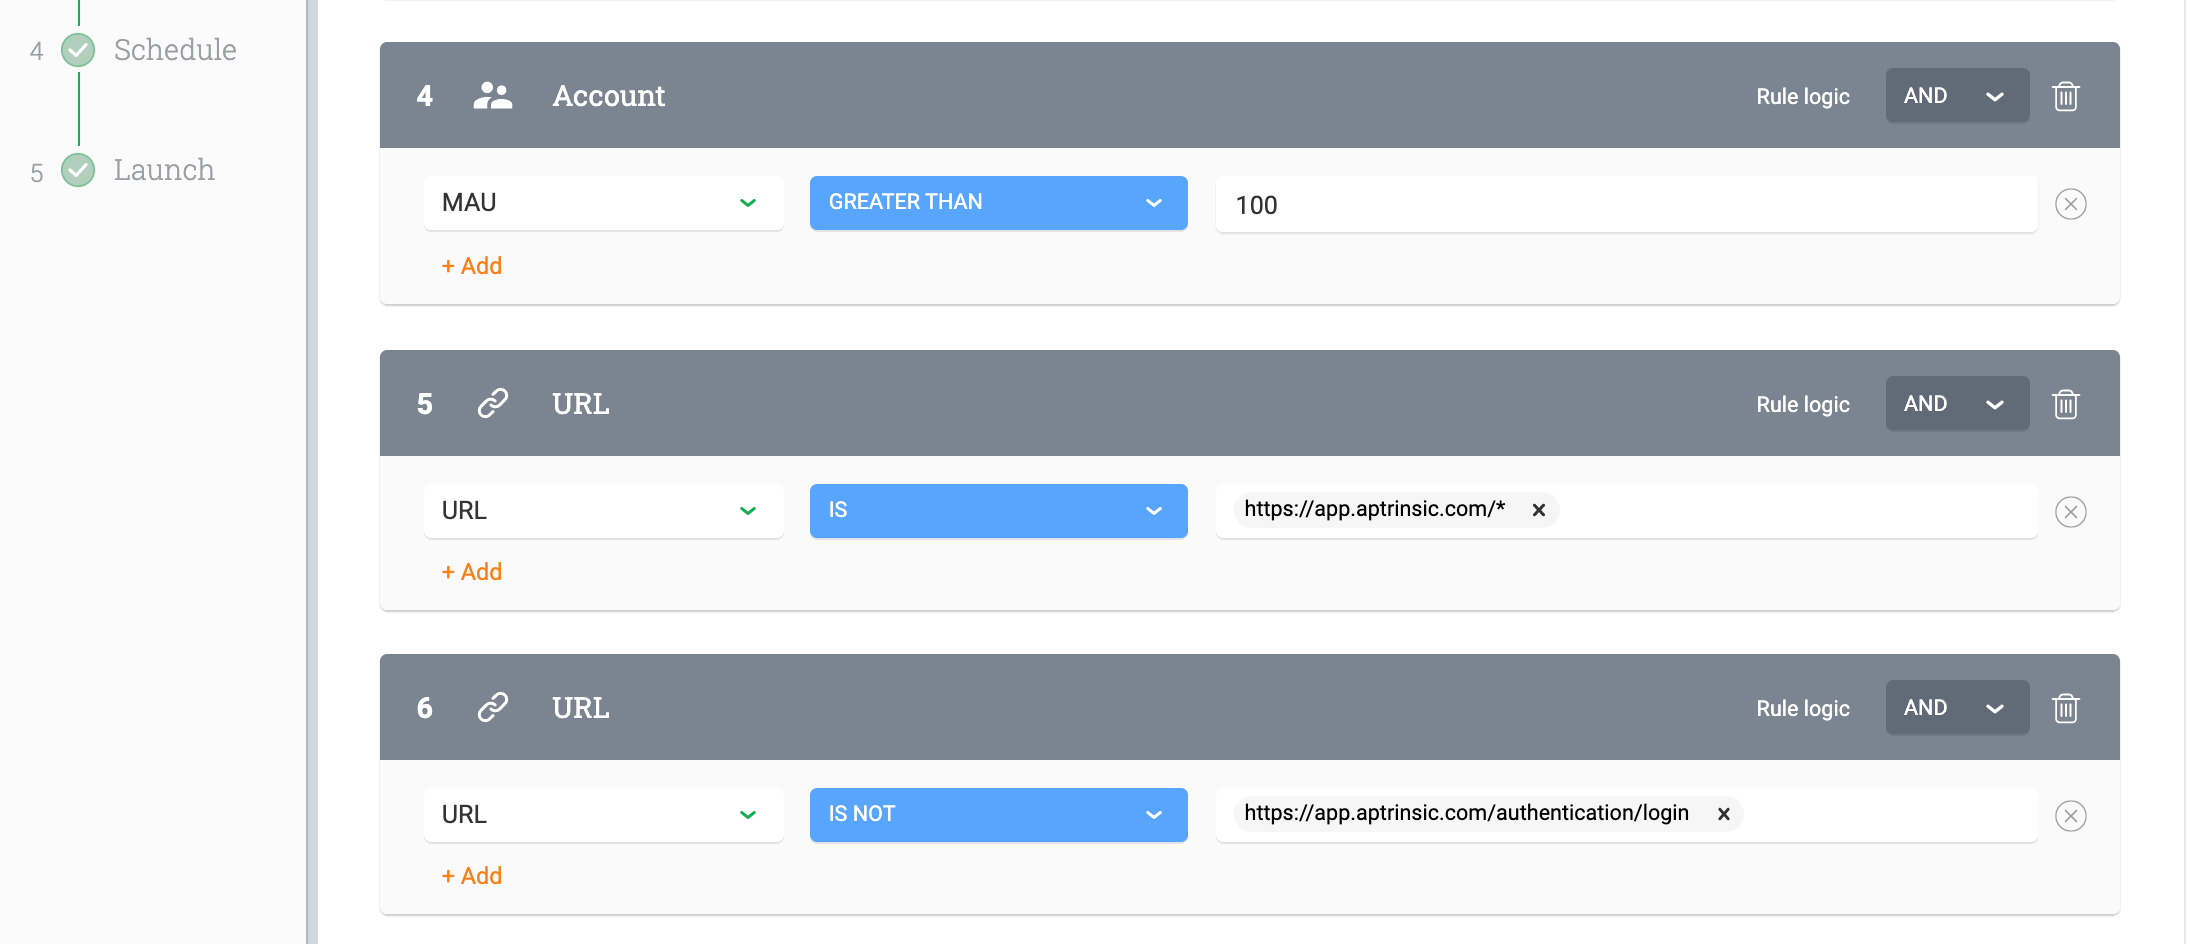2186x944 pixels.
Task: Open Rule logic AND dropdown for rule 6
Action: click(x=1957, y=708)
